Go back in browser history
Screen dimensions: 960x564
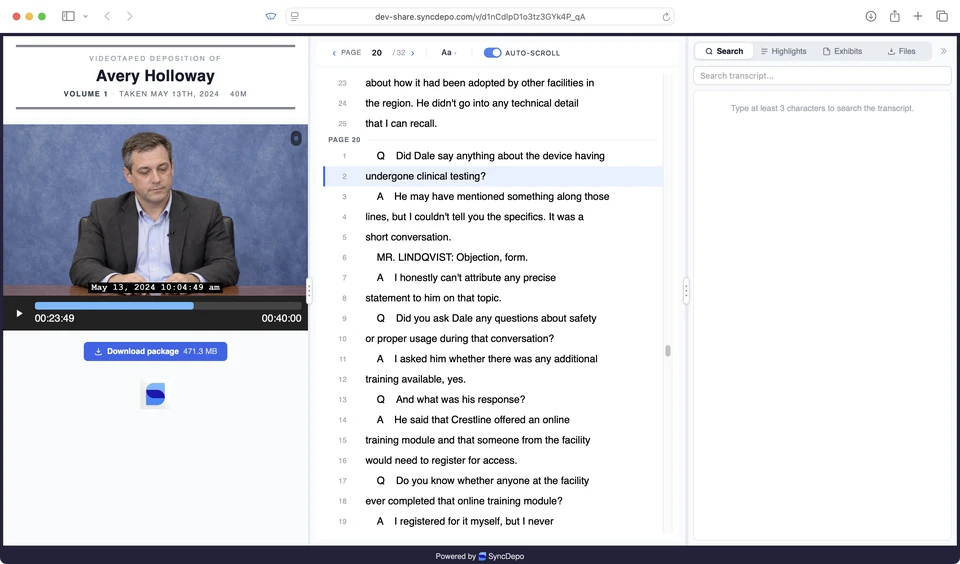pos(107,17)
